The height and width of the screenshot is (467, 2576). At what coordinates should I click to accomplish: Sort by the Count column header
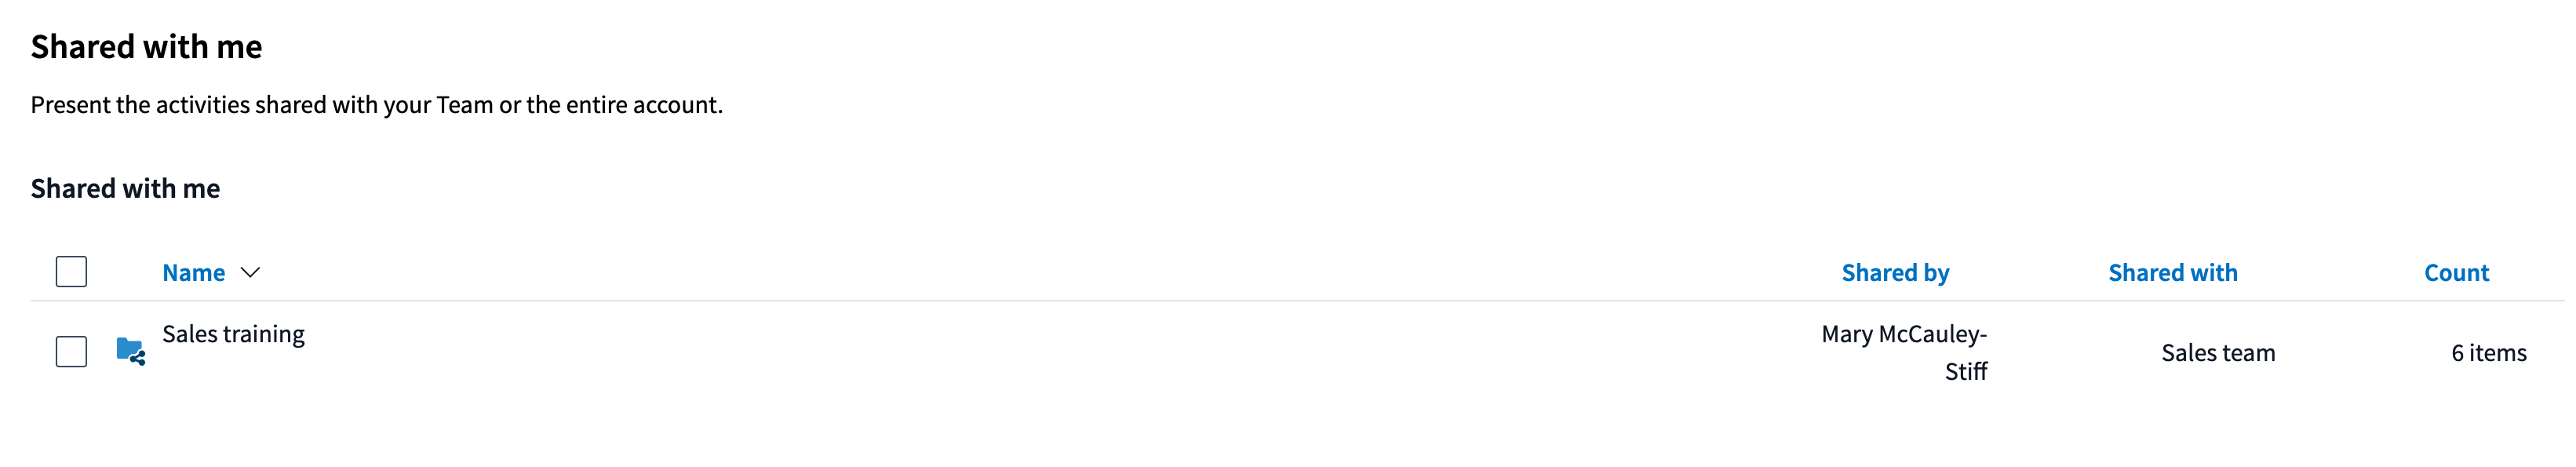tap(2456, 273)
